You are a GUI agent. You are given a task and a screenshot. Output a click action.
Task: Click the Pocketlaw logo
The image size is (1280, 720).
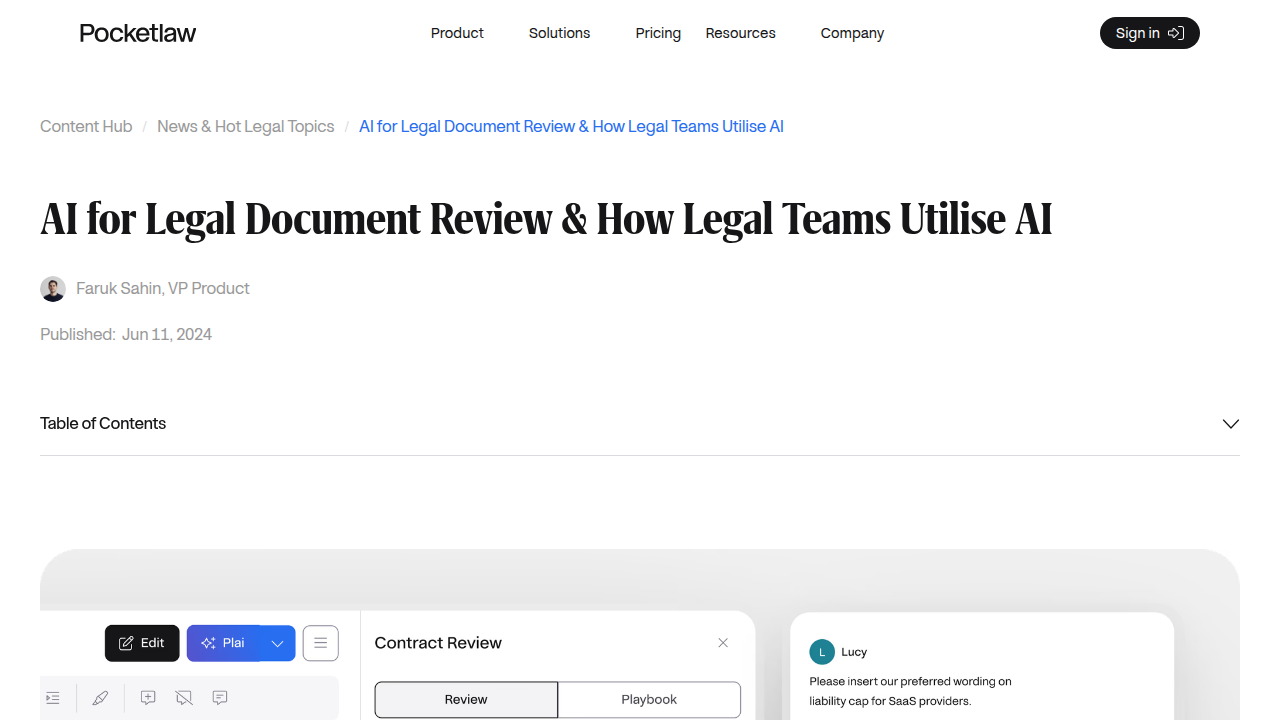tap(138, 33)
